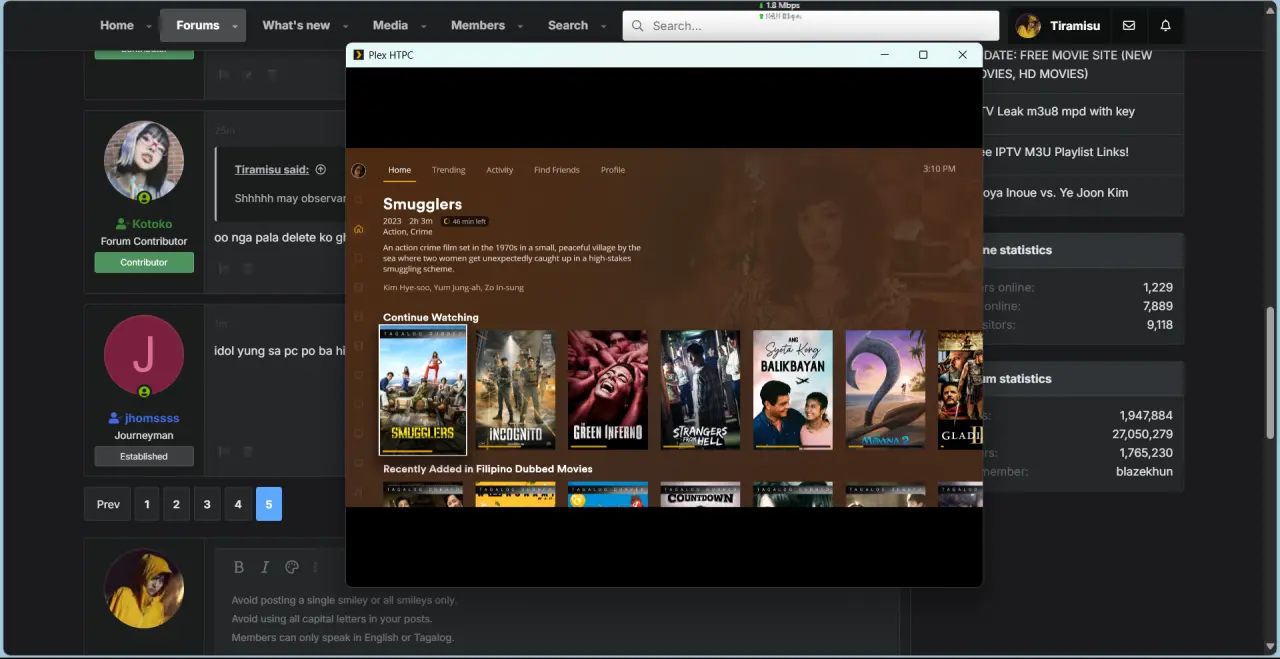This screenshot has height=659, width=1280.
Task: Click the forum search magnifier icon
Action: (637, 26)
